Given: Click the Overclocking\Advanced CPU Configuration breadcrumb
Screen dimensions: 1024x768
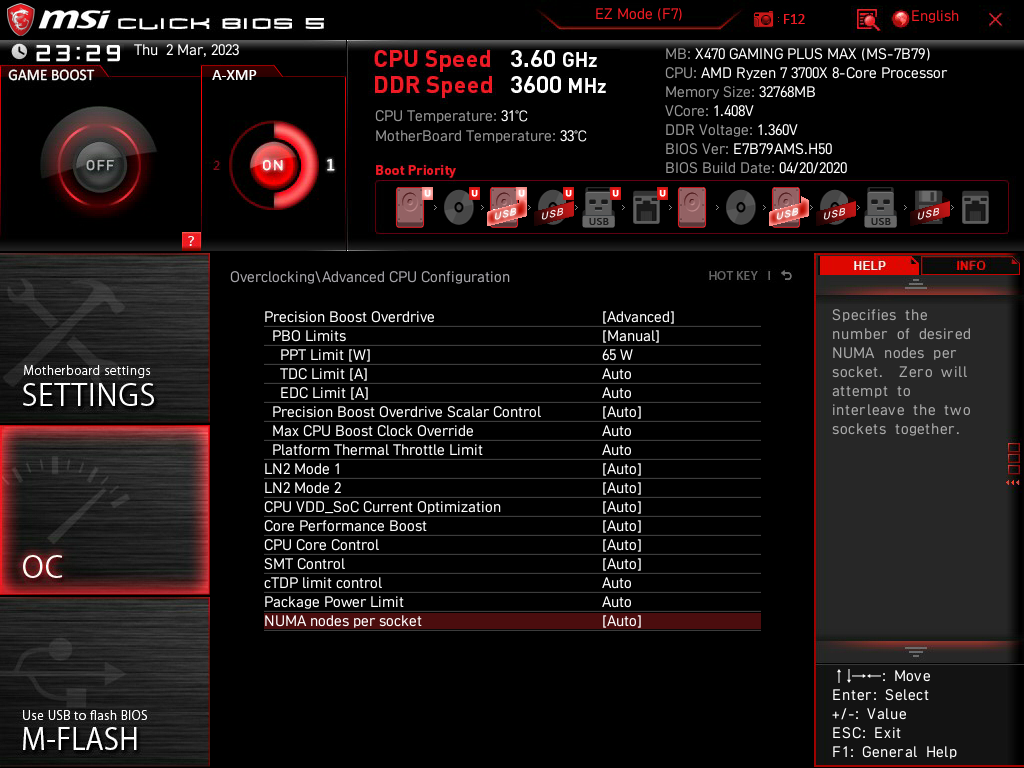Looking at the screenshot, I should 370,277.
